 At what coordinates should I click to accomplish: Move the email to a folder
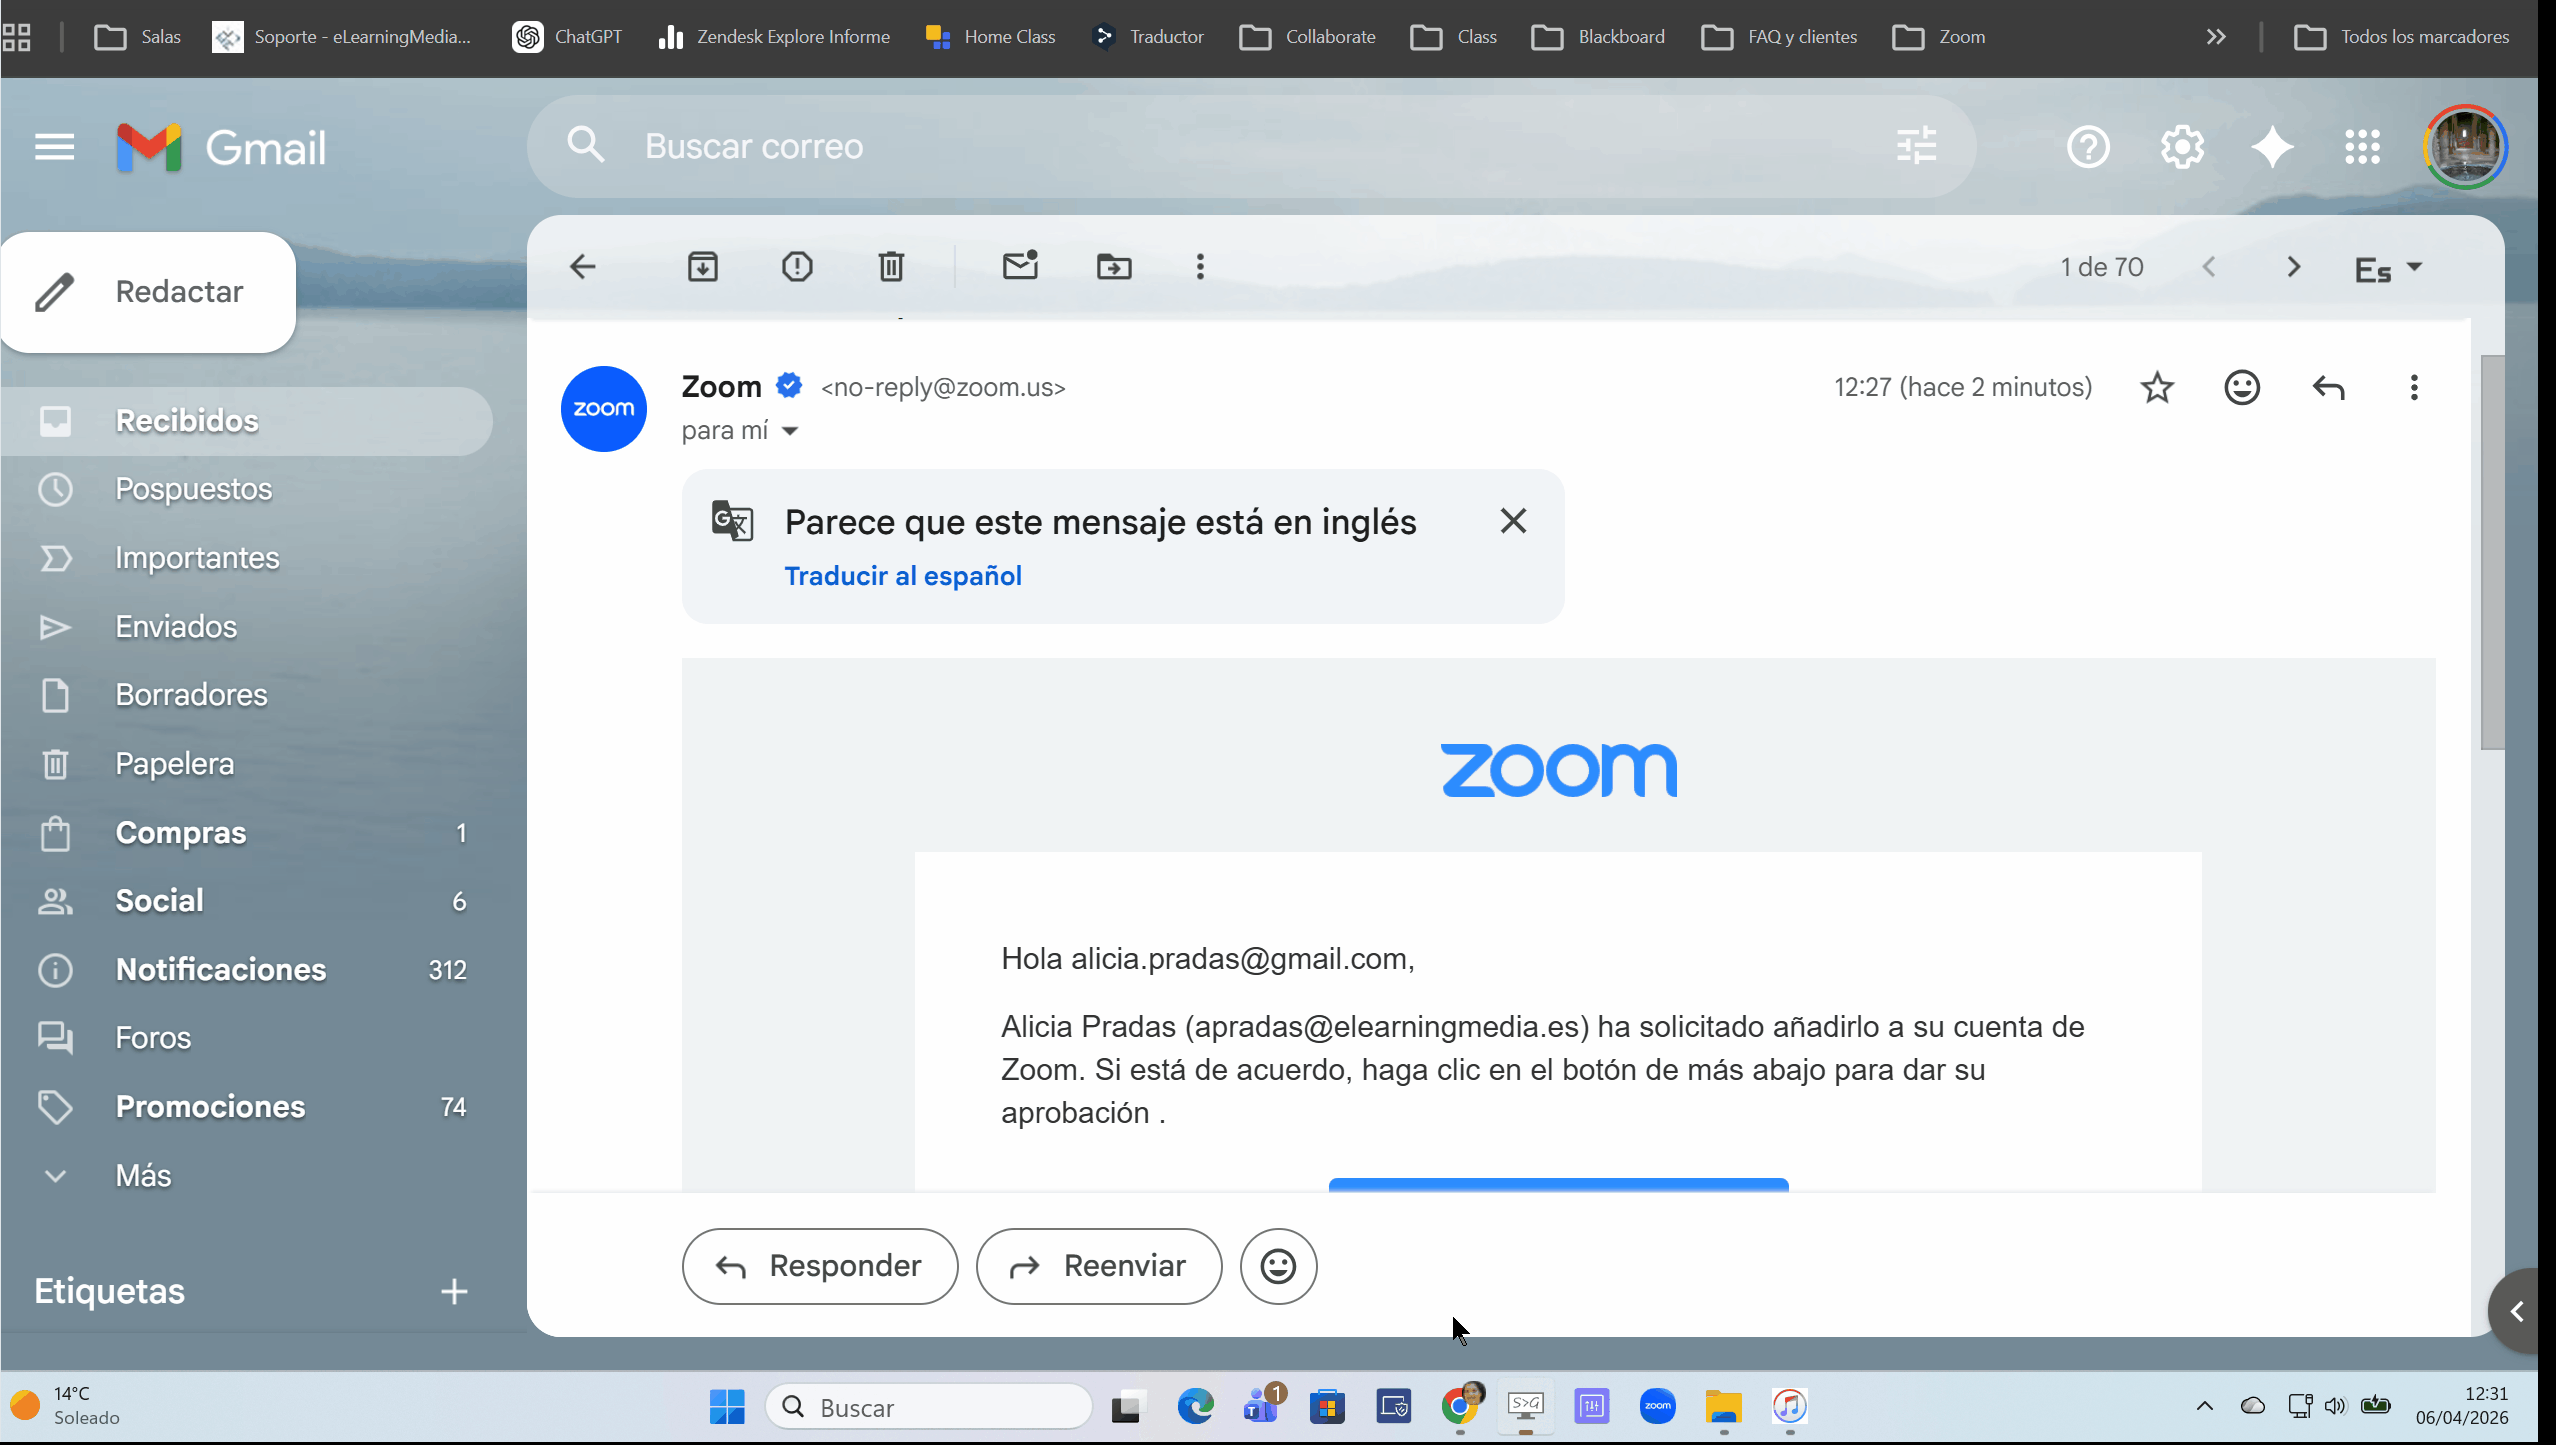pyautogui.click(x=1114, y=267)
